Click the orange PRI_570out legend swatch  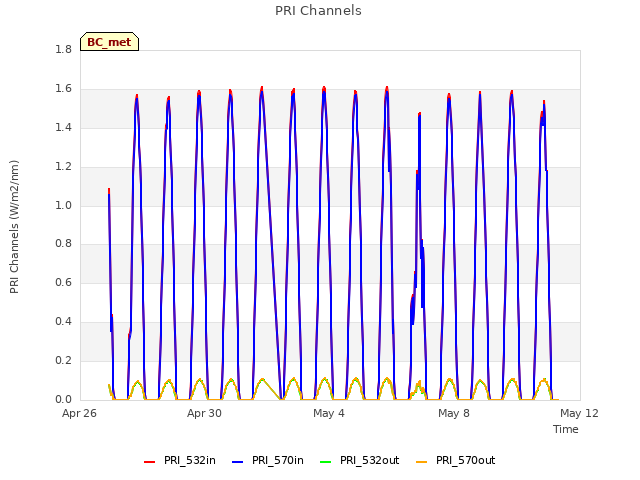421,461
